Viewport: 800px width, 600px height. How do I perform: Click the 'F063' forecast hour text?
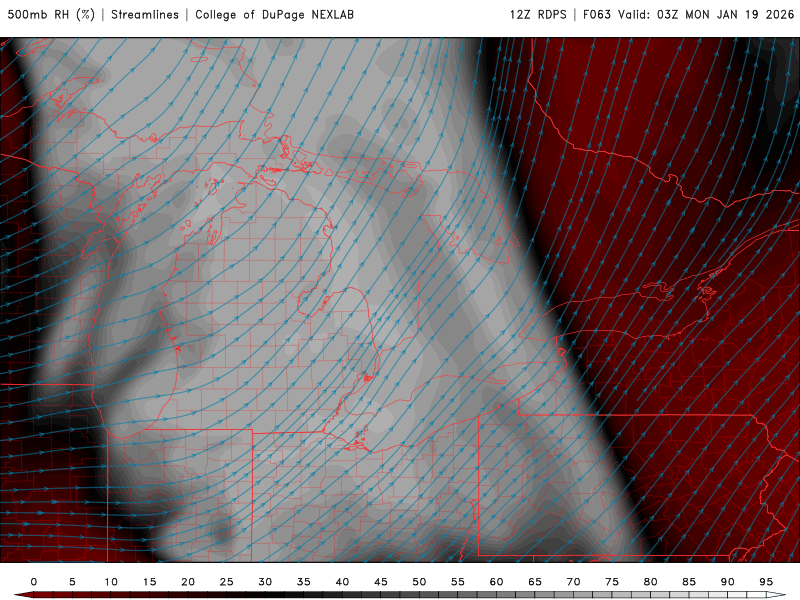click(x=597, y=15)
